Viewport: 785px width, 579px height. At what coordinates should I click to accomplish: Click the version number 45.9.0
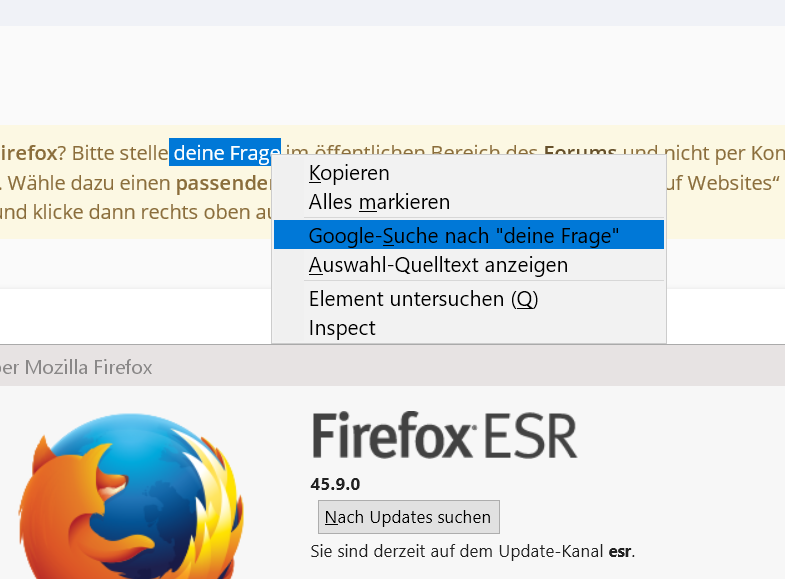coord(335,484)
